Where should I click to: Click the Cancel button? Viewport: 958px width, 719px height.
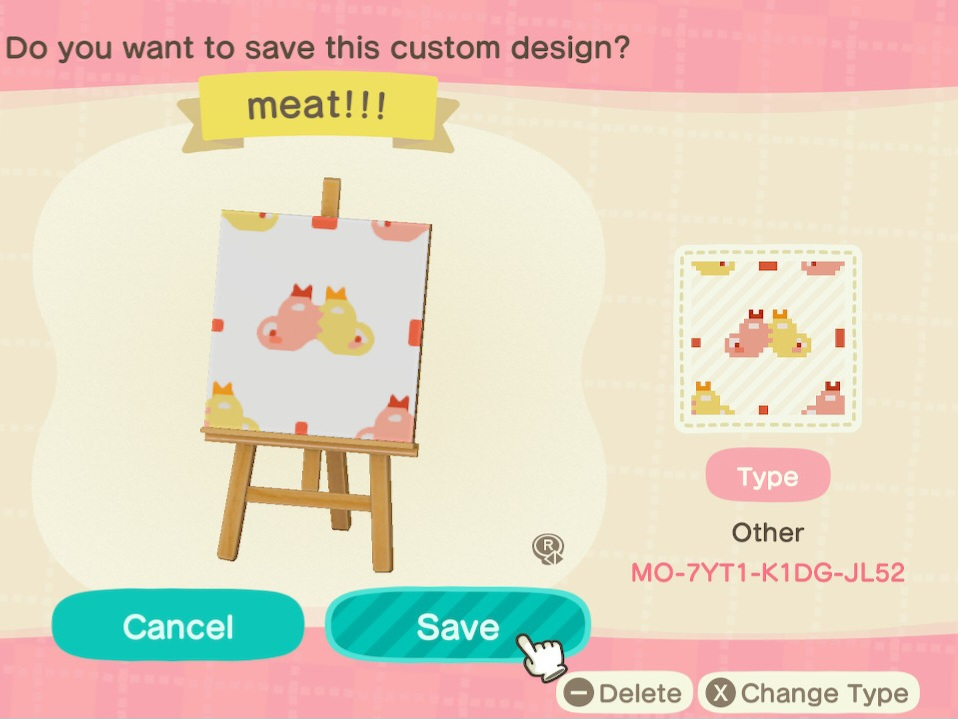(178, 626)
